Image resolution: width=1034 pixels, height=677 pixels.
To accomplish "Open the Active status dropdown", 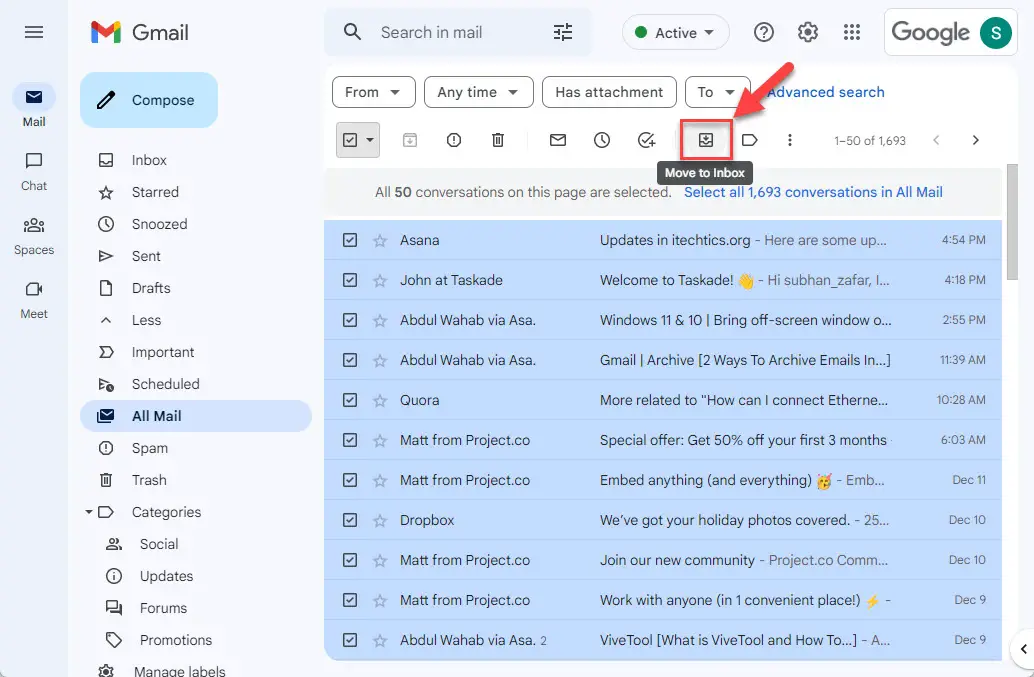I will (x=675, y=32).
